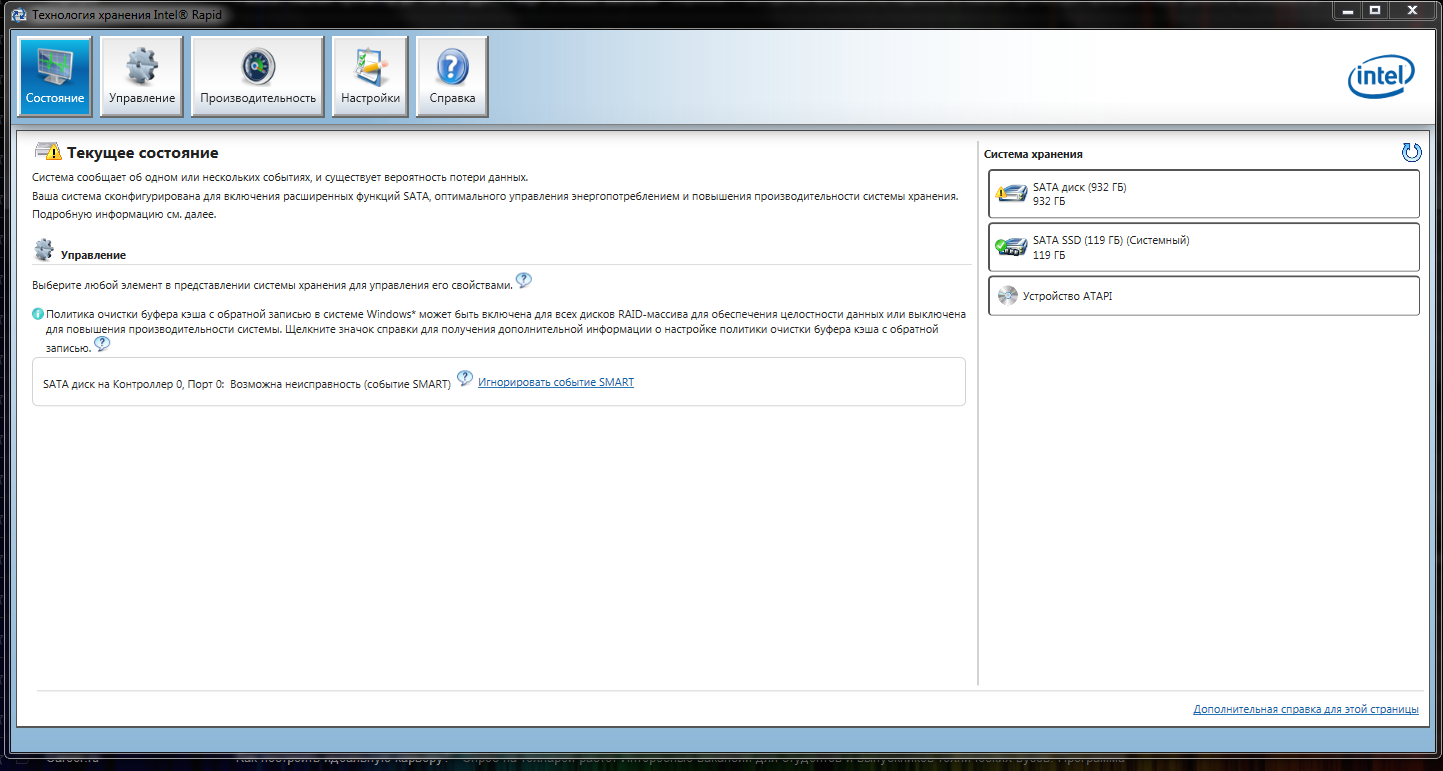Click the optical disc ATAPI icon
The height and width of the screenshot is (771, 1443).
1008,296
